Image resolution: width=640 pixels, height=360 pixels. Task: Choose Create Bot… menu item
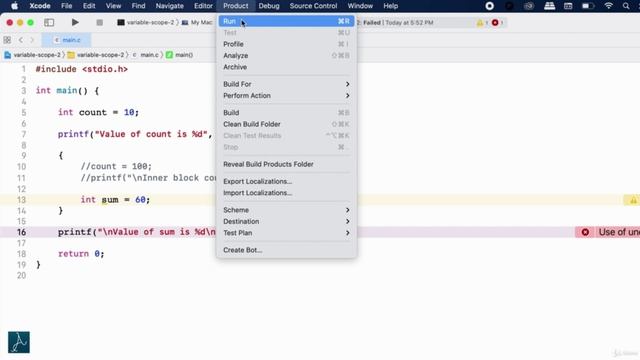pos(286,250)
